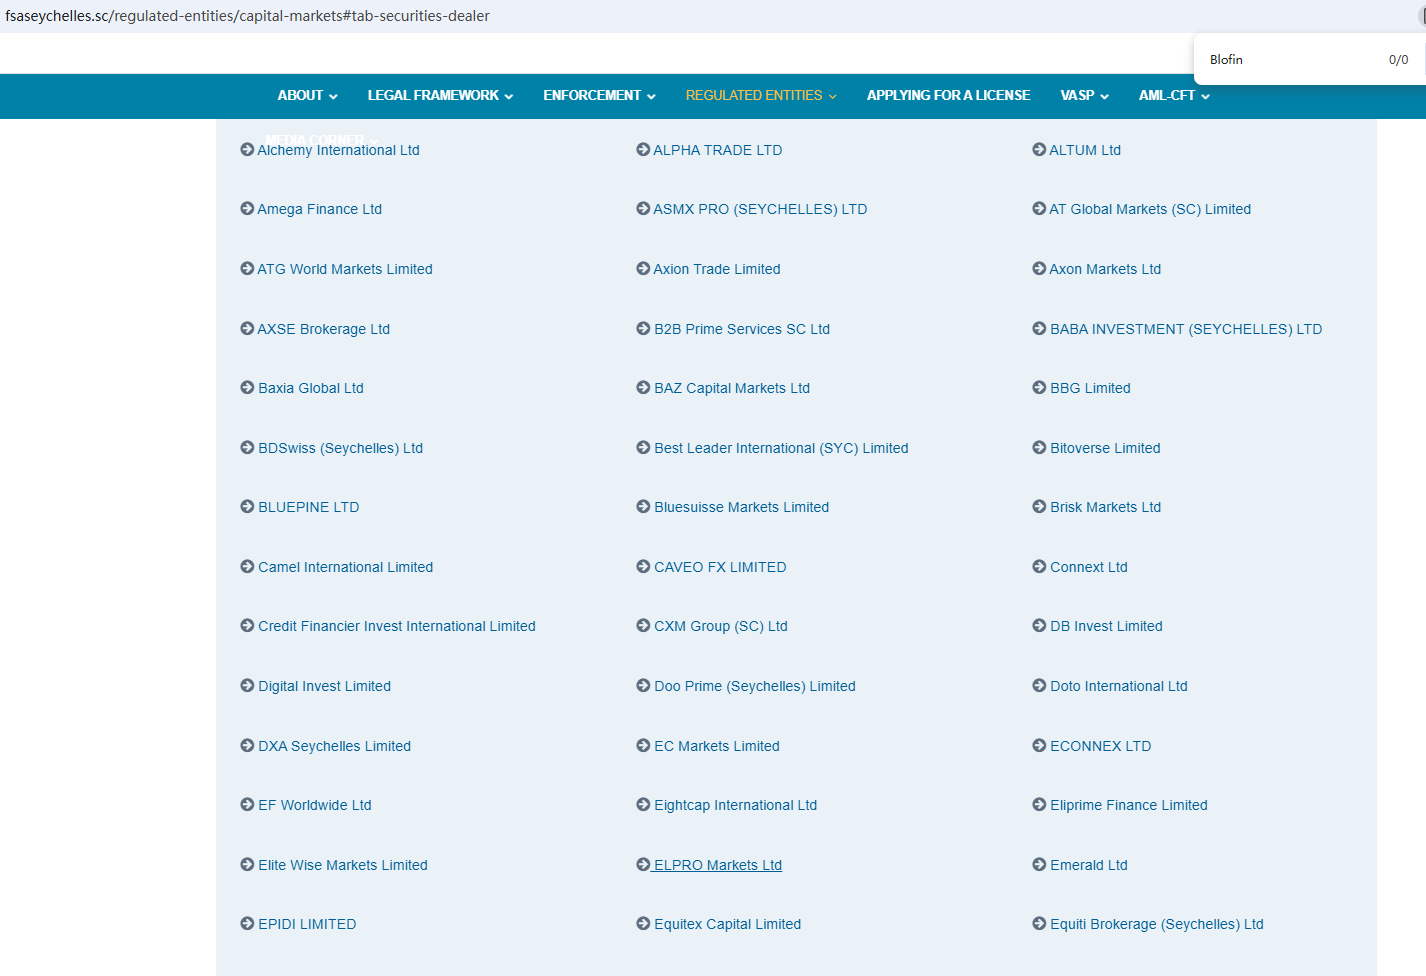Click arrow icon beside ATG World Markets

(247, 268)
